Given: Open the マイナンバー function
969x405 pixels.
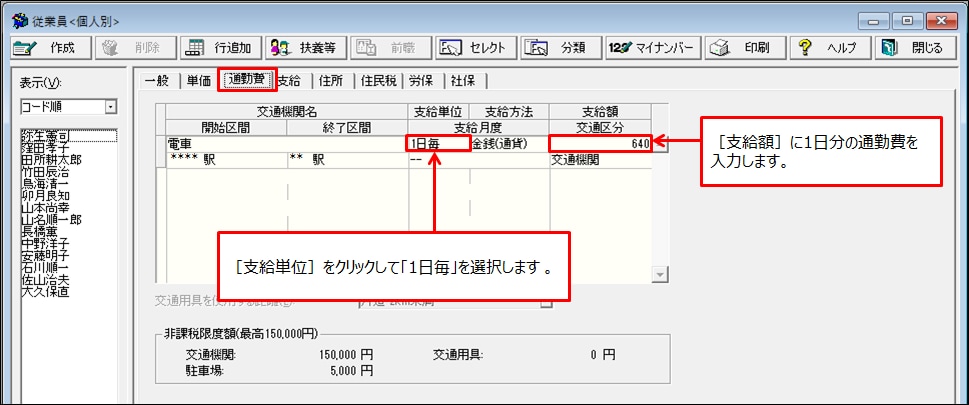Looking at the screenshot, I should tap(620, 48).
